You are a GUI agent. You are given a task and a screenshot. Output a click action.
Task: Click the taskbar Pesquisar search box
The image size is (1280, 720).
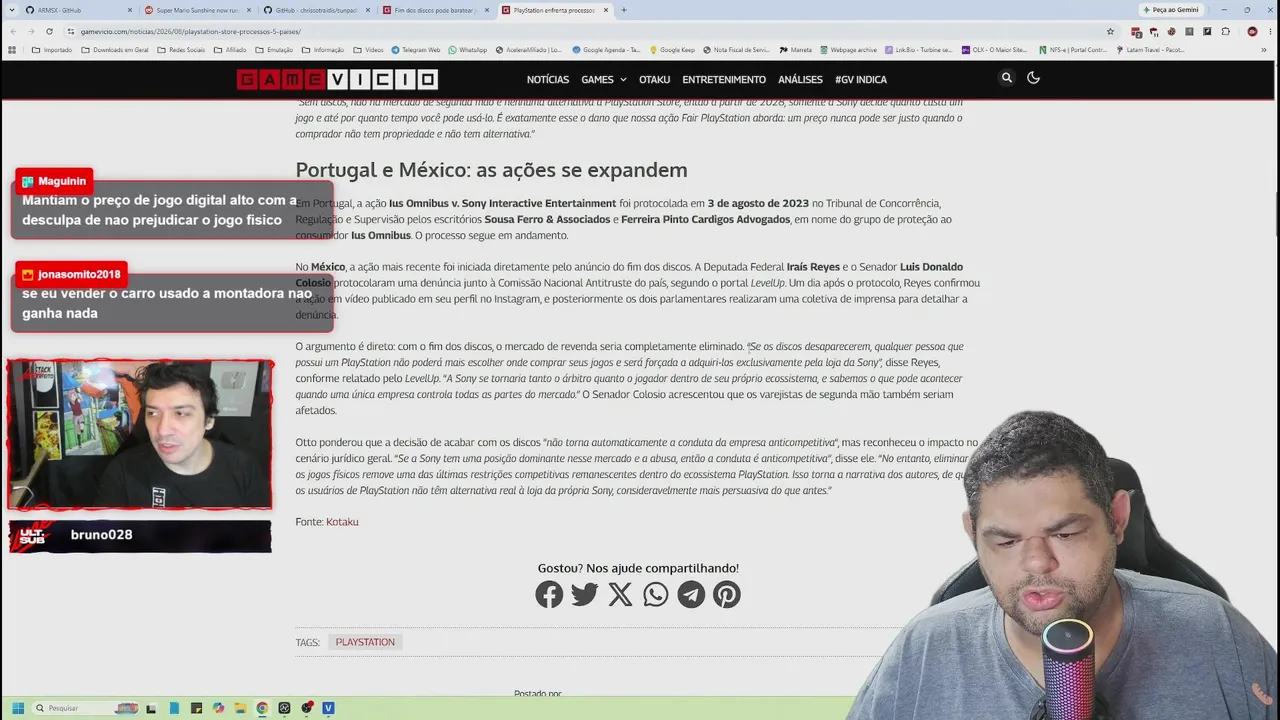86,708
